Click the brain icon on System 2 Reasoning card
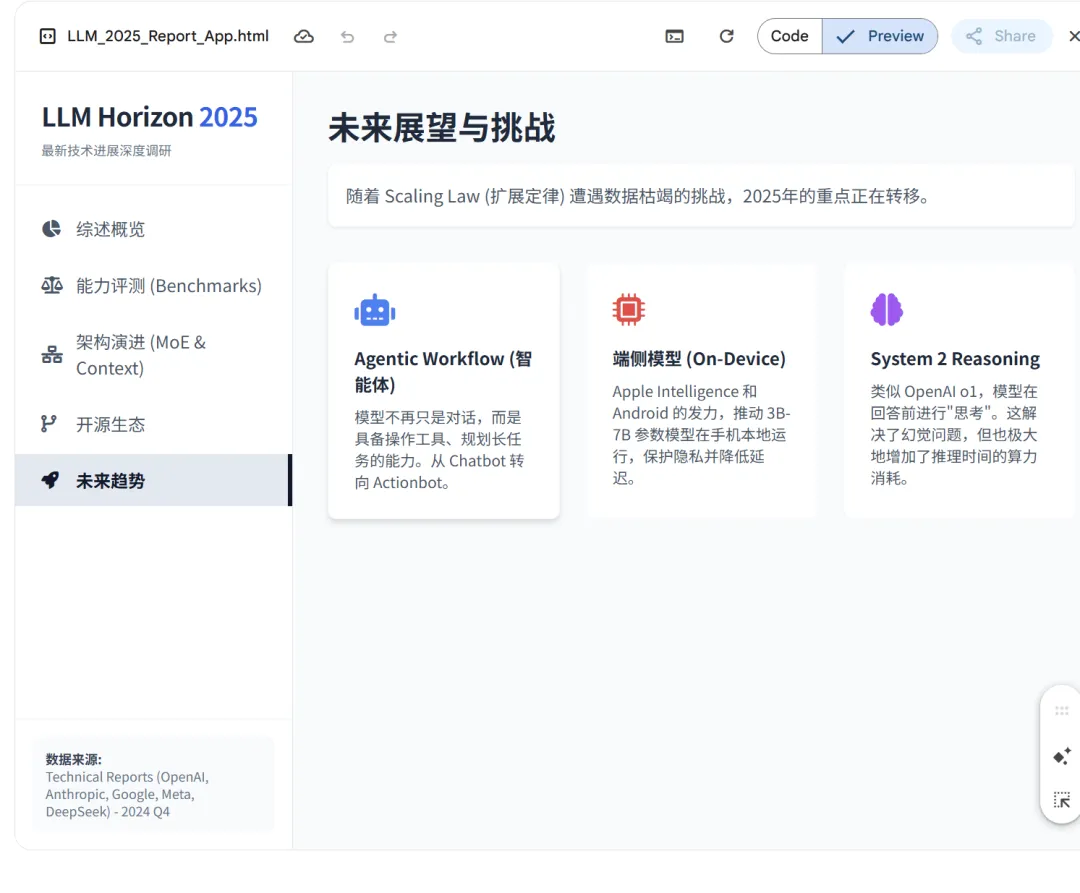 887,310
